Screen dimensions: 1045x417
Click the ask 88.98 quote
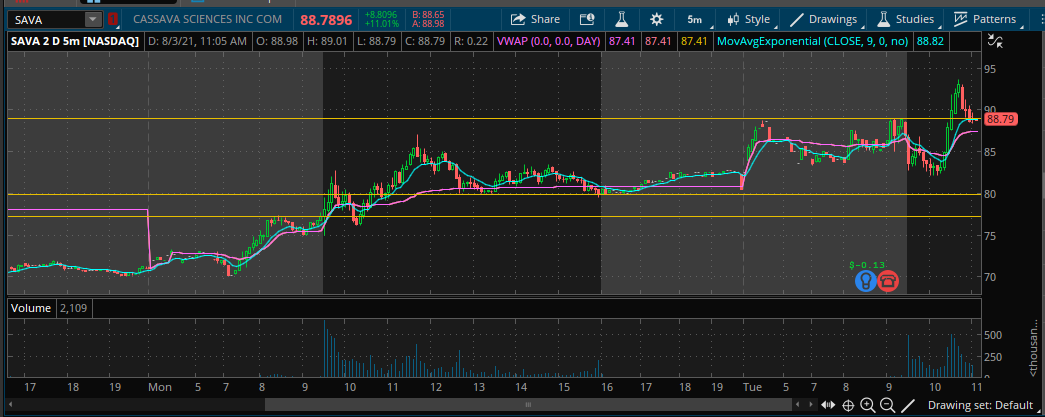tap(428, 24)
